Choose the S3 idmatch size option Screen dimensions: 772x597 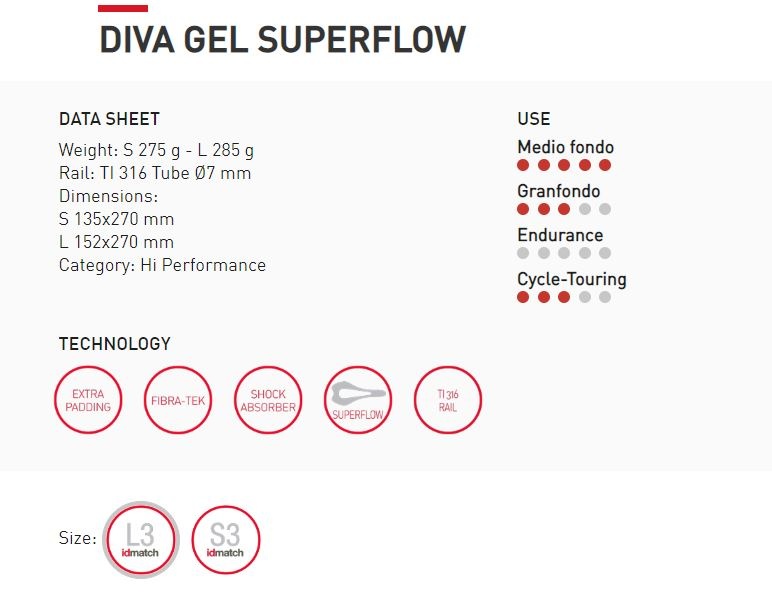225,540
